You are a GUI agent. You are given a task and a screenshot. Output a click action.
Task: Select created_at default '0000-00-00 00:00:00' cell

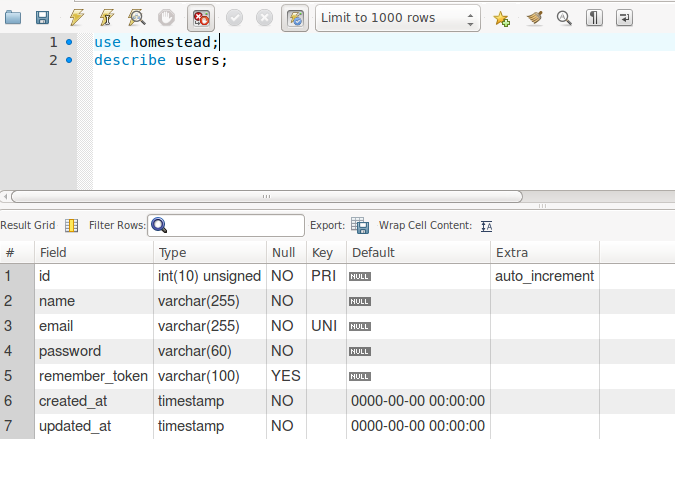(x=418, y=401)
